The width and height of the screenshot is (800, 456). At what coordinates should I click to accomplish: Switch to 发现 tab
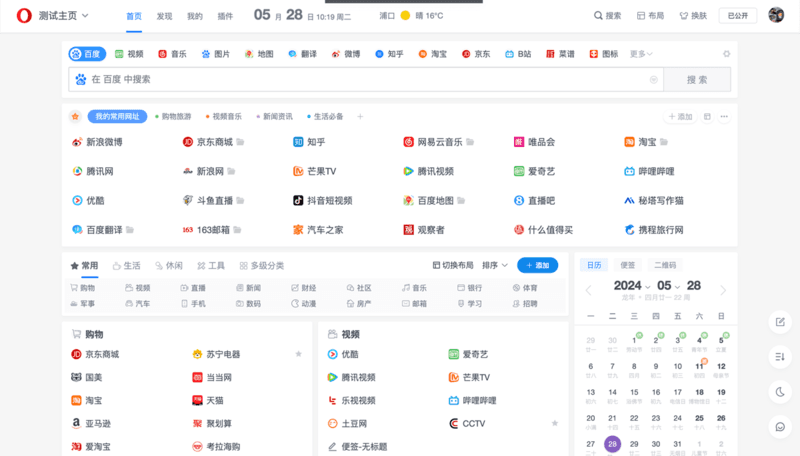164,16
